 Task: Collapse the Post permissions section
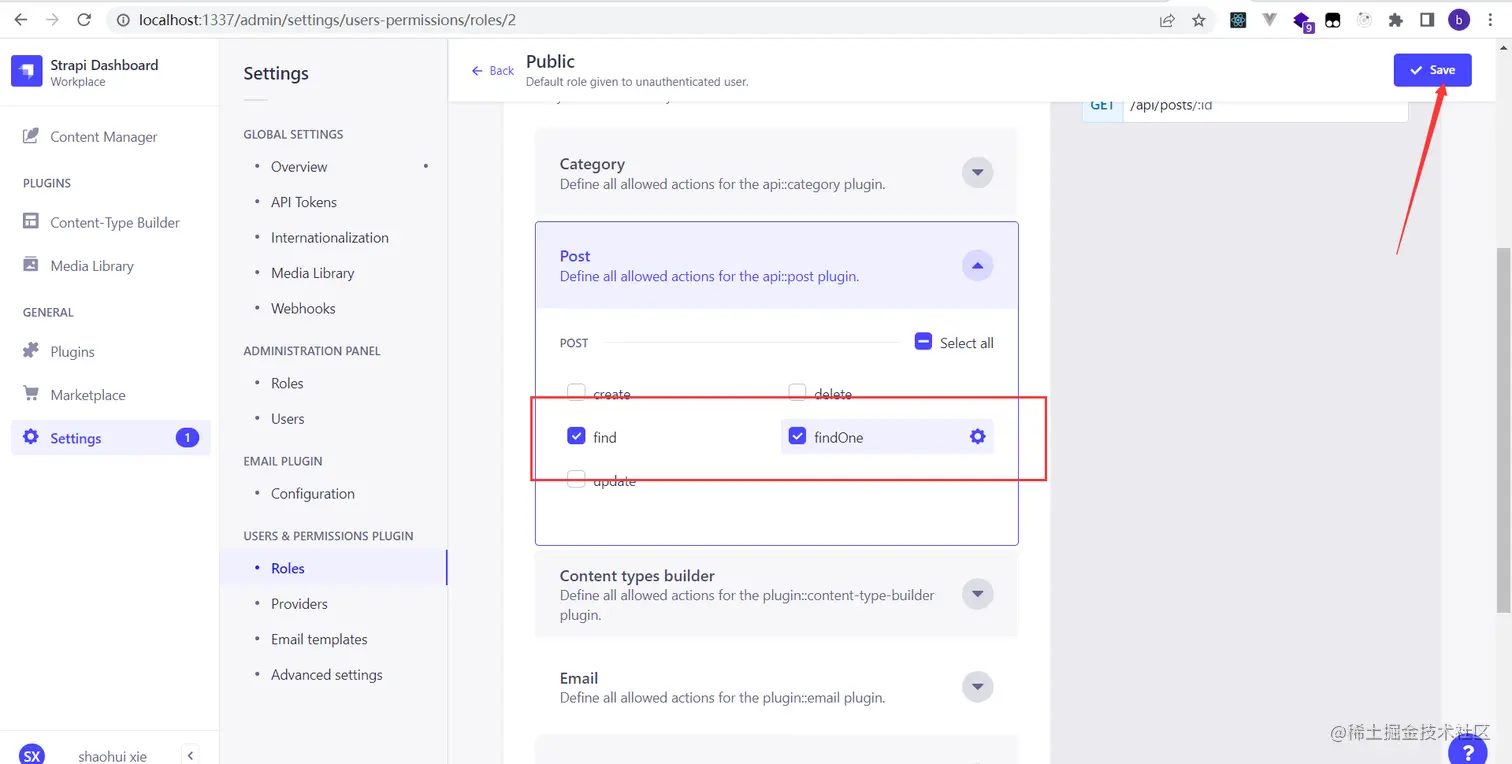977,265
